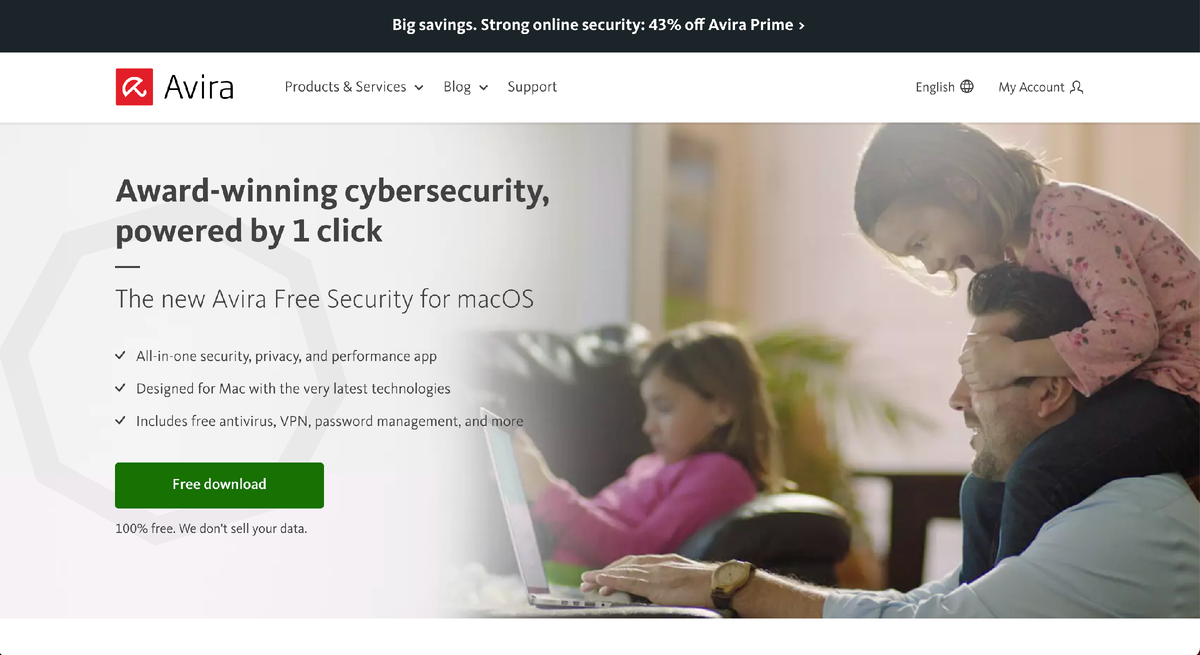The height and width of the screenshot is (655, 1200).
Task: Expand the Products & Services chevron
Action: pyautogui.click(x=419, y=88)
